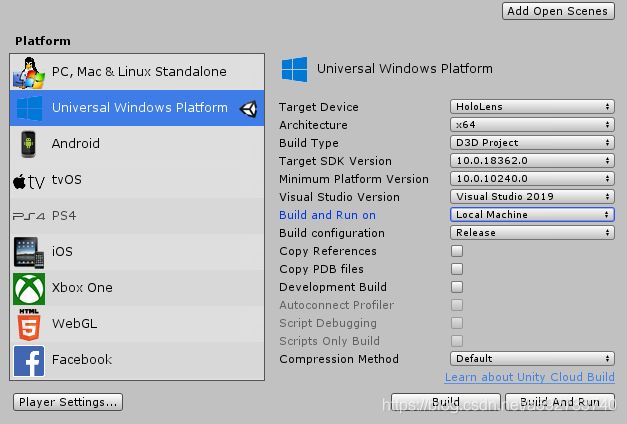Click the HTML5 WebGL icon
This screenshot has height=424, width=627.
[29, 324]
